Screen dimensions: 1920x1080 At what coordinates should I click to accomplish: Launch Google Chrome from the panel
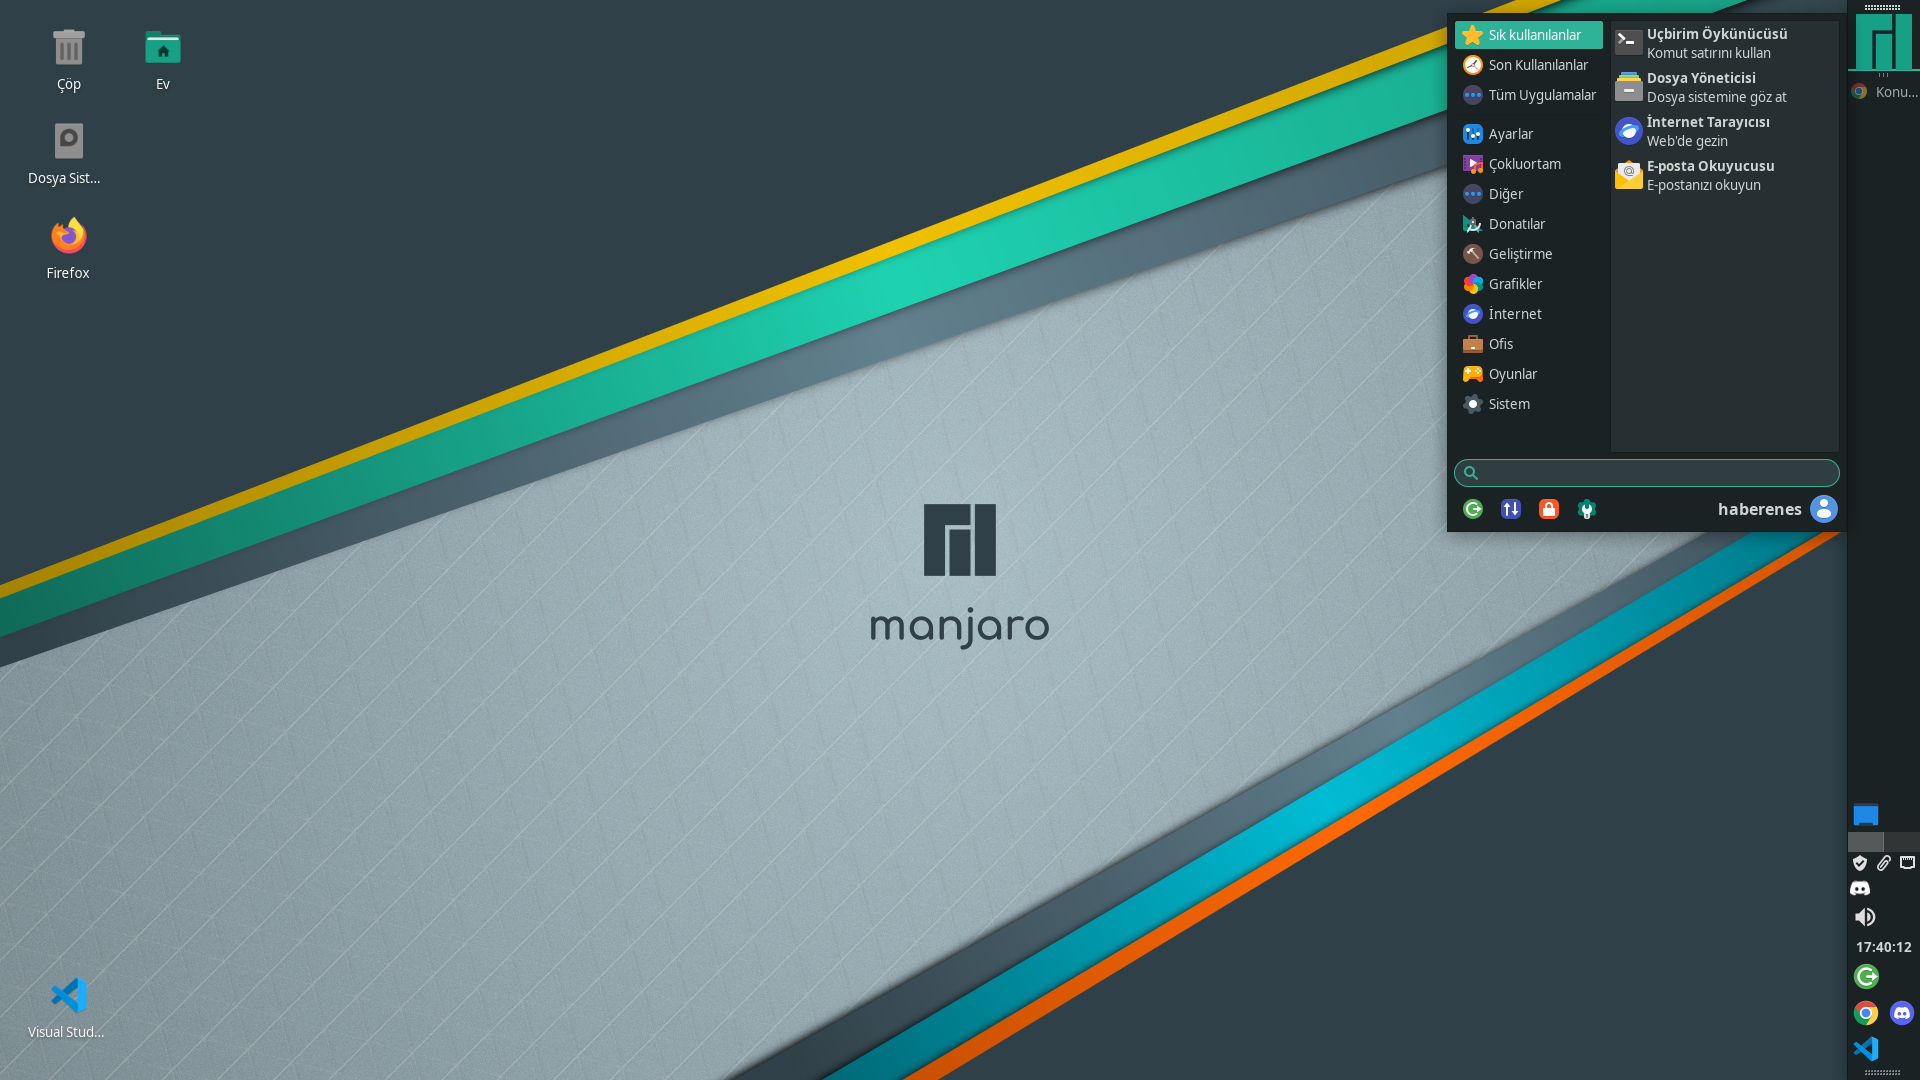(1866, 1013)
